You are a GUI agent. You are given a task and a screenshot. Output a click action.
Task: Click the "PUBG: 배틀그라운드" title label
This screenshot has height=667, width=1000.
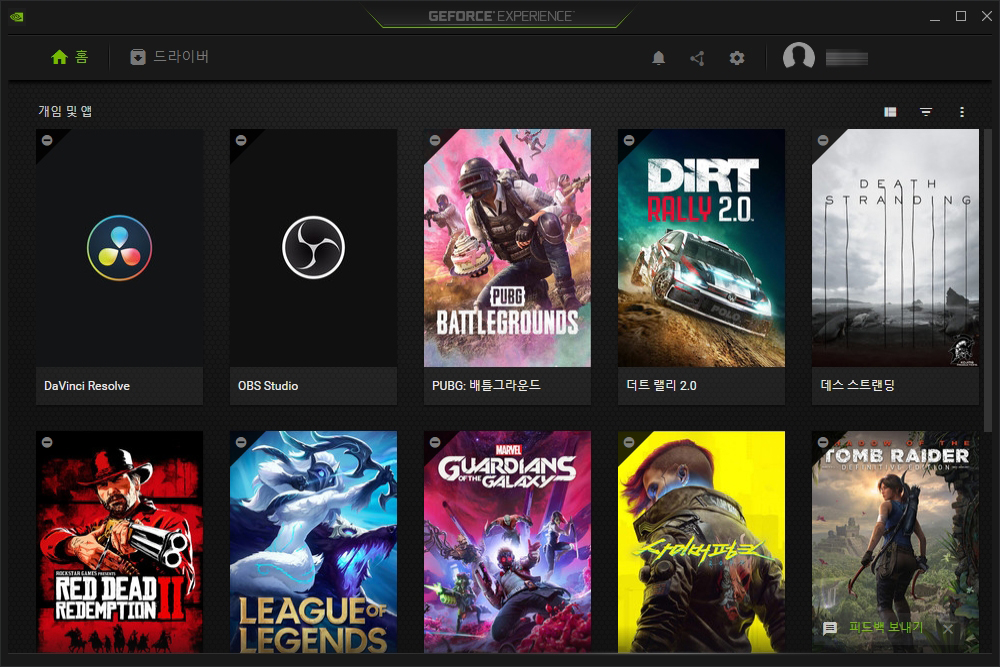coord(486,385)
